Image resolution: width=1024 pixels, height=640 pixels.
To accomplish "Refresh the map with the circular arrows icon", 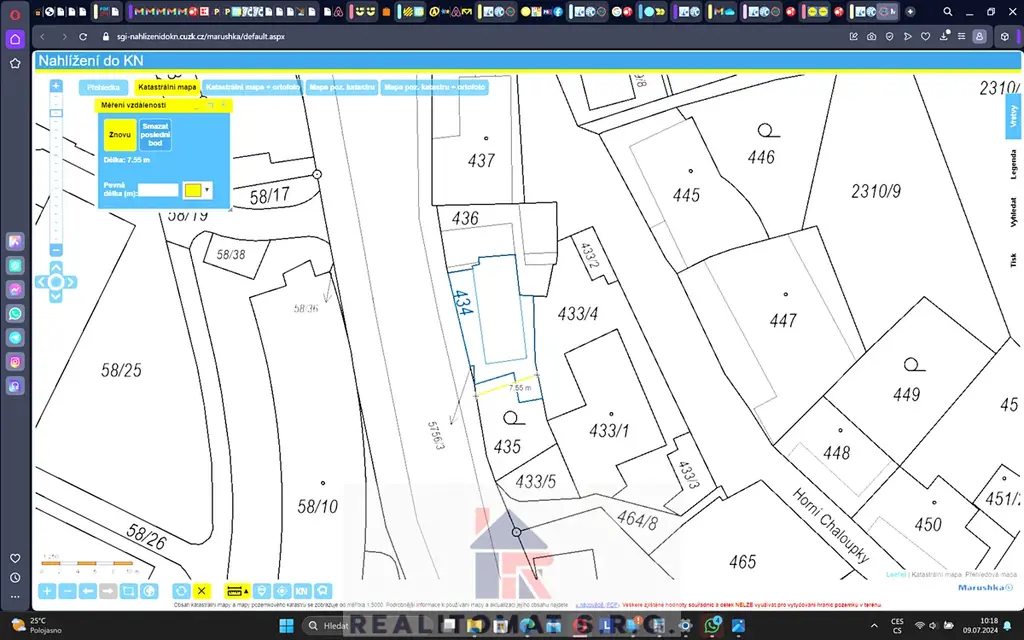I will (x=181, y=591).
